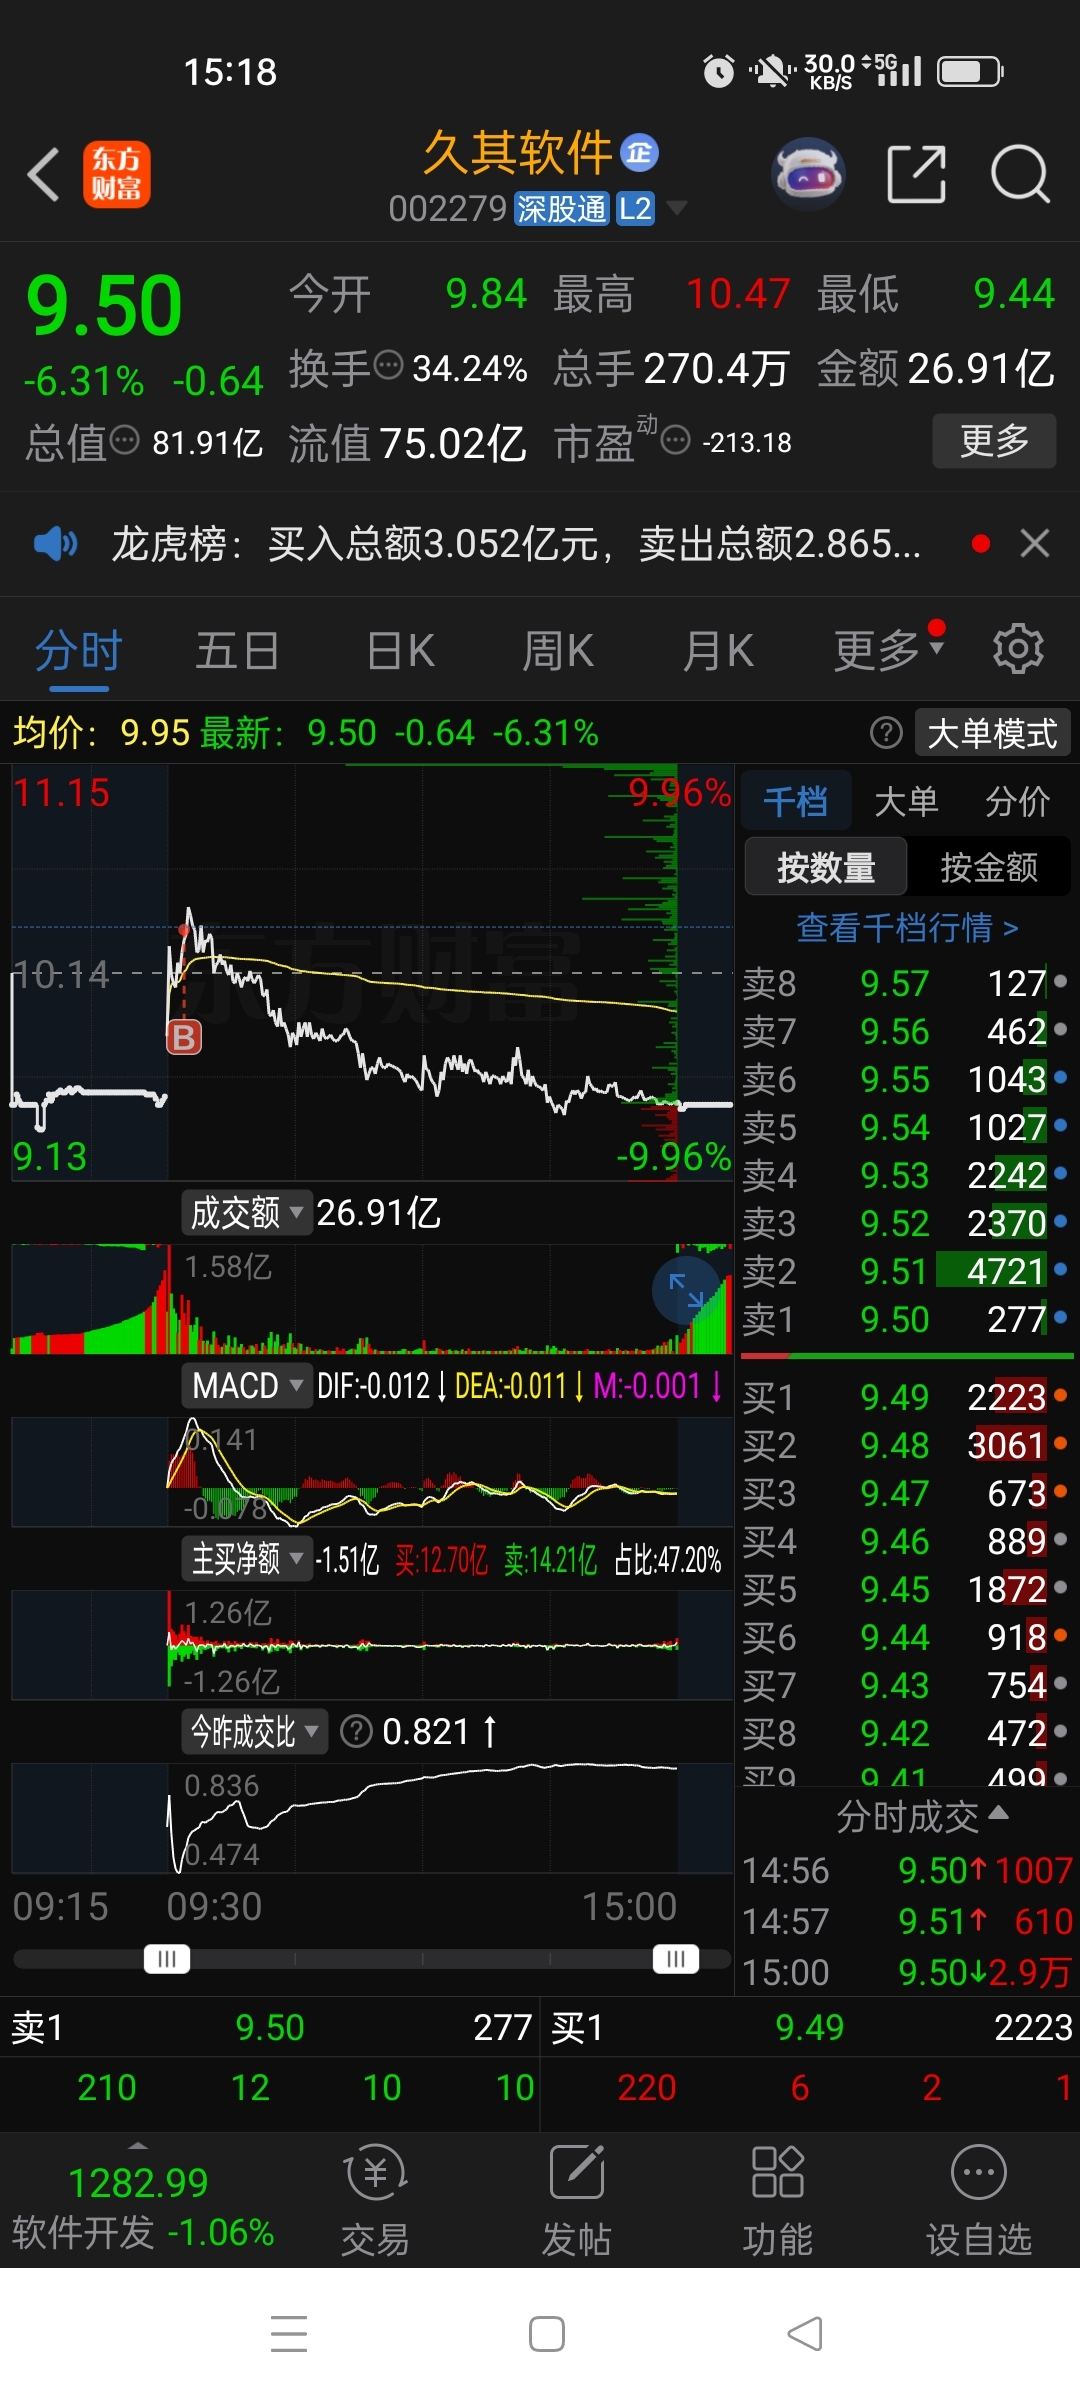The image size is (1080, 2400).
Task: Tap Android back triangle button
Action: tap(805, 2334)
